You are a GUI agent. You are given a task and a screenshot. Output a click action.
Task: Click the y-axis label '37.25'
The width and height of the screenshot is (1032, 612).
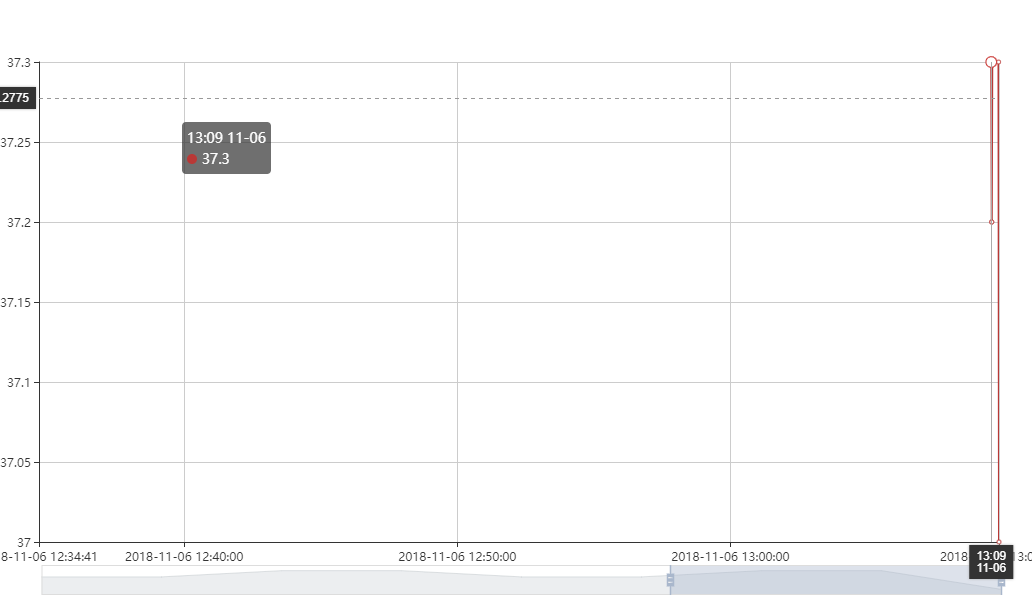pyautogui.click(x=16, y=143)
